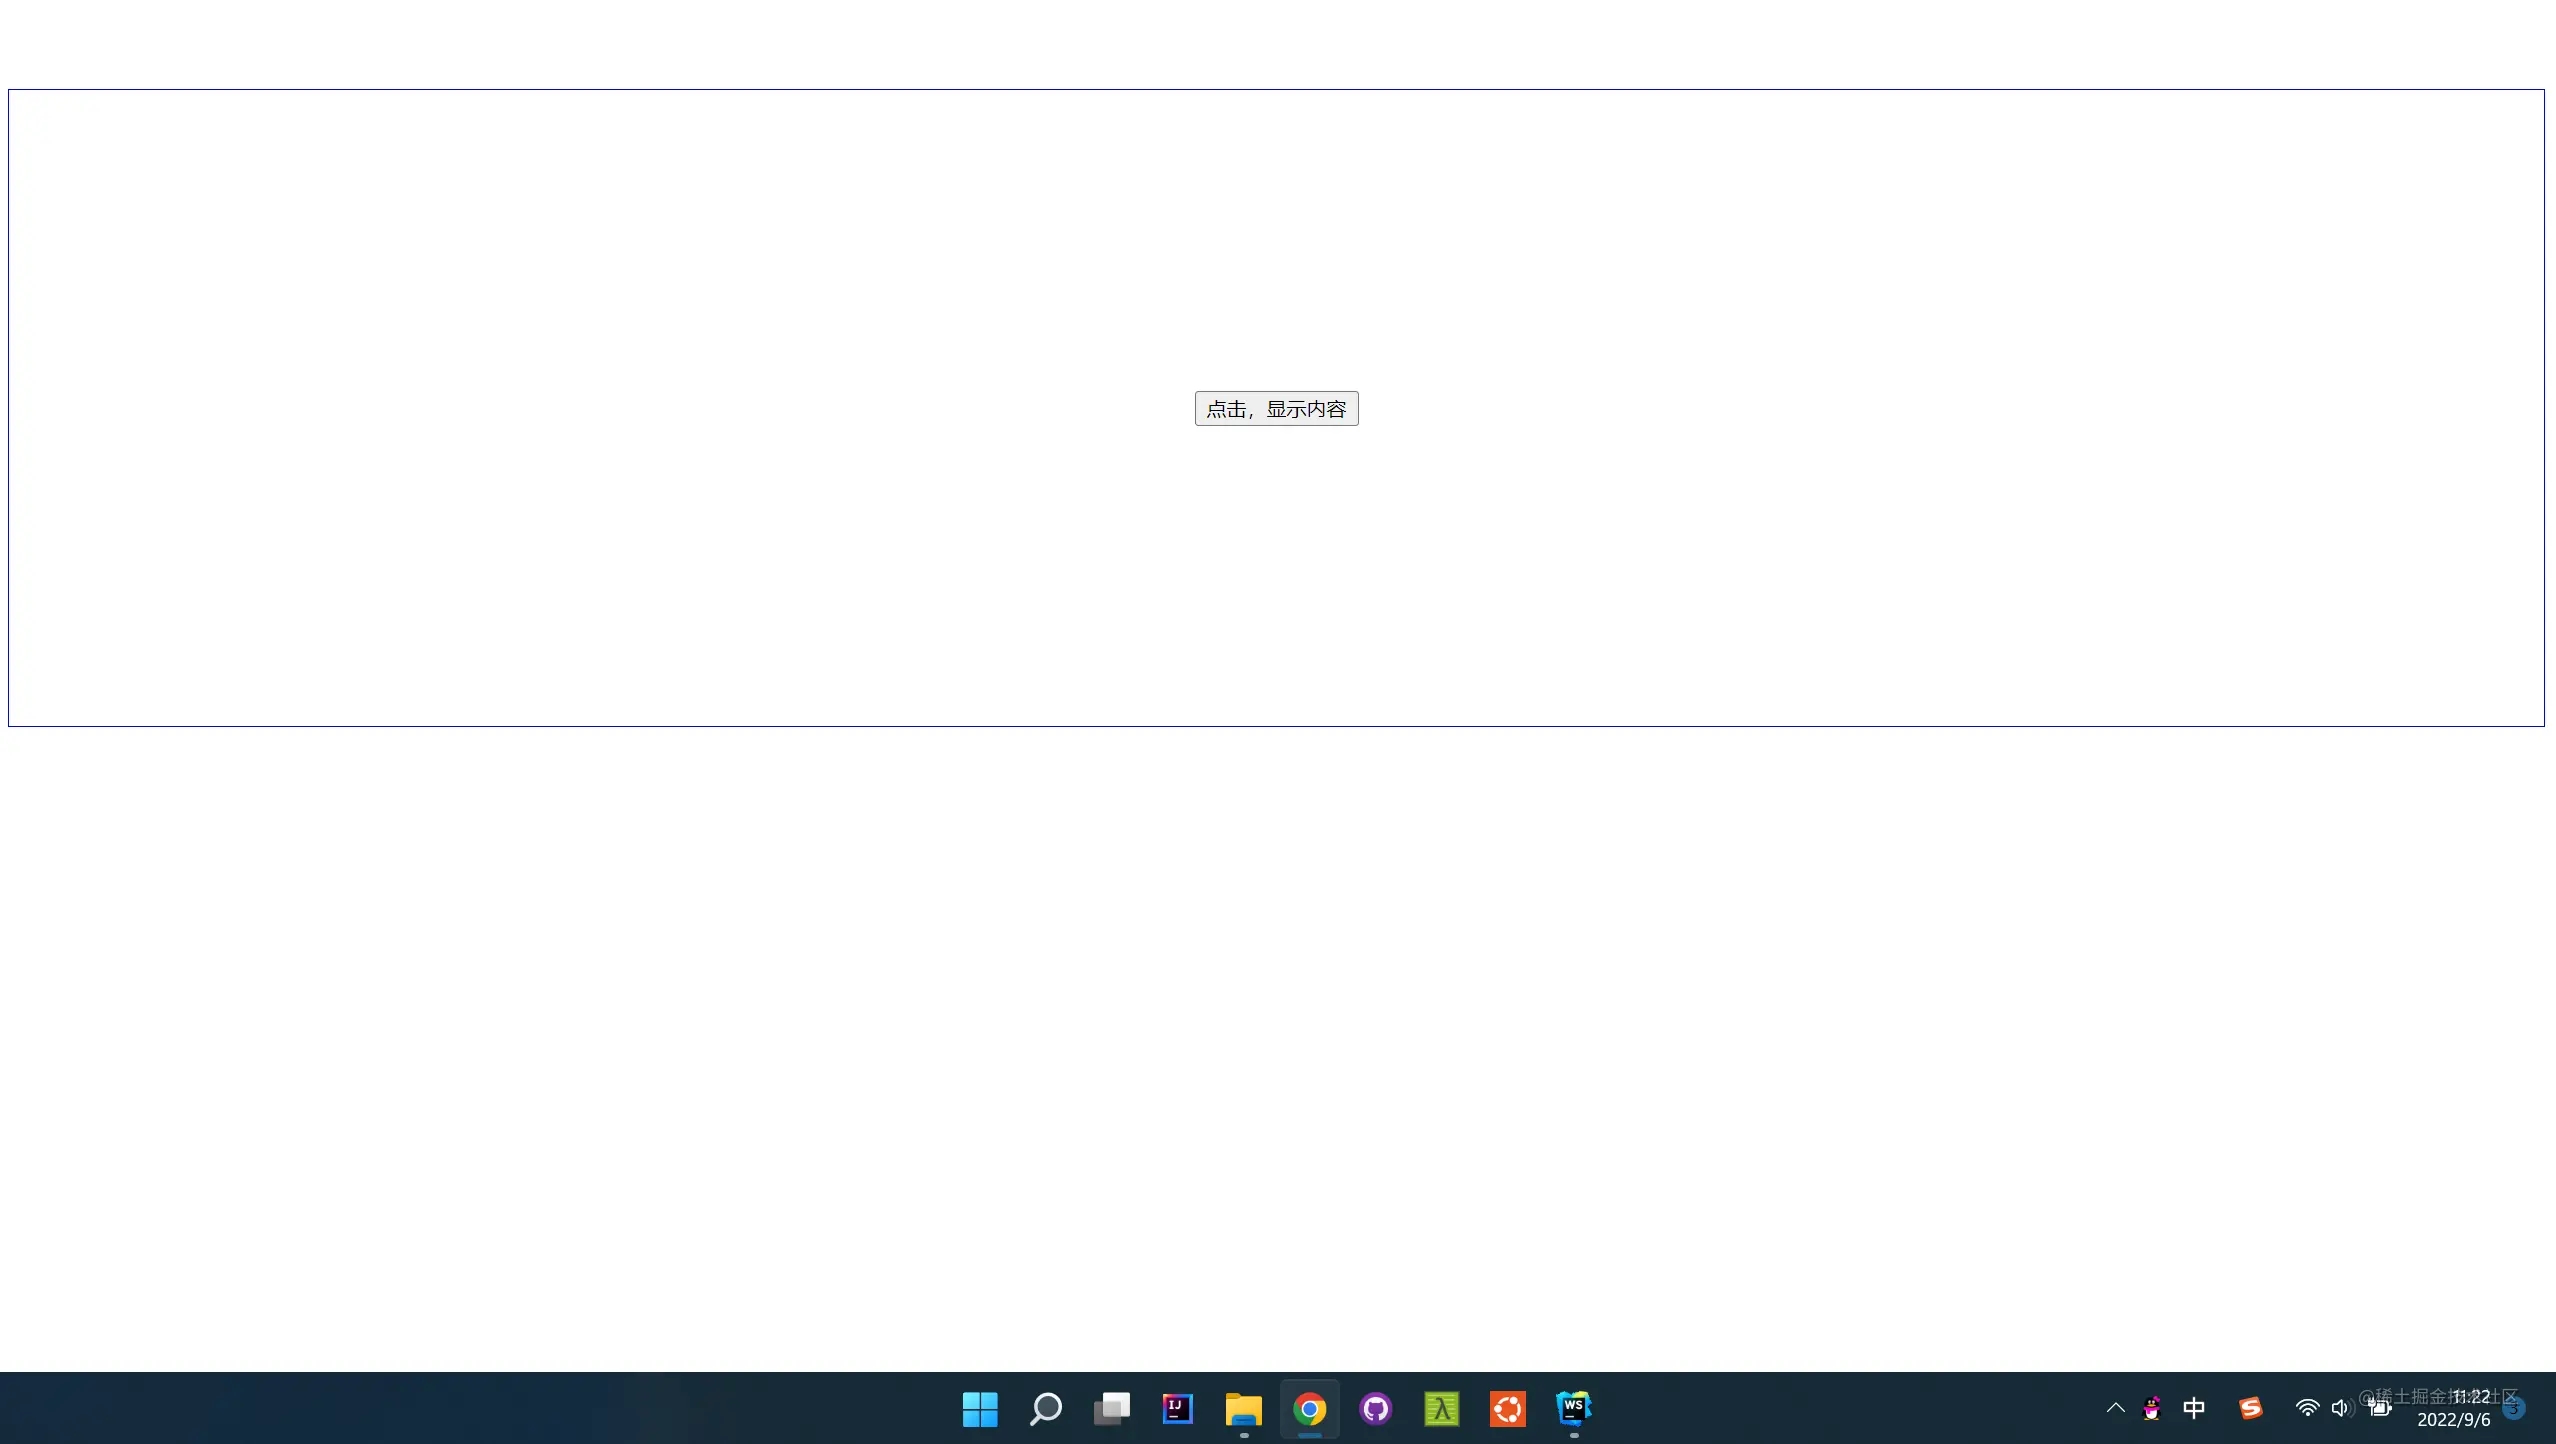Open GitHub Desktop from the taskbar
Screen dimensions: 2556x1444
tap(1375, 1409)
